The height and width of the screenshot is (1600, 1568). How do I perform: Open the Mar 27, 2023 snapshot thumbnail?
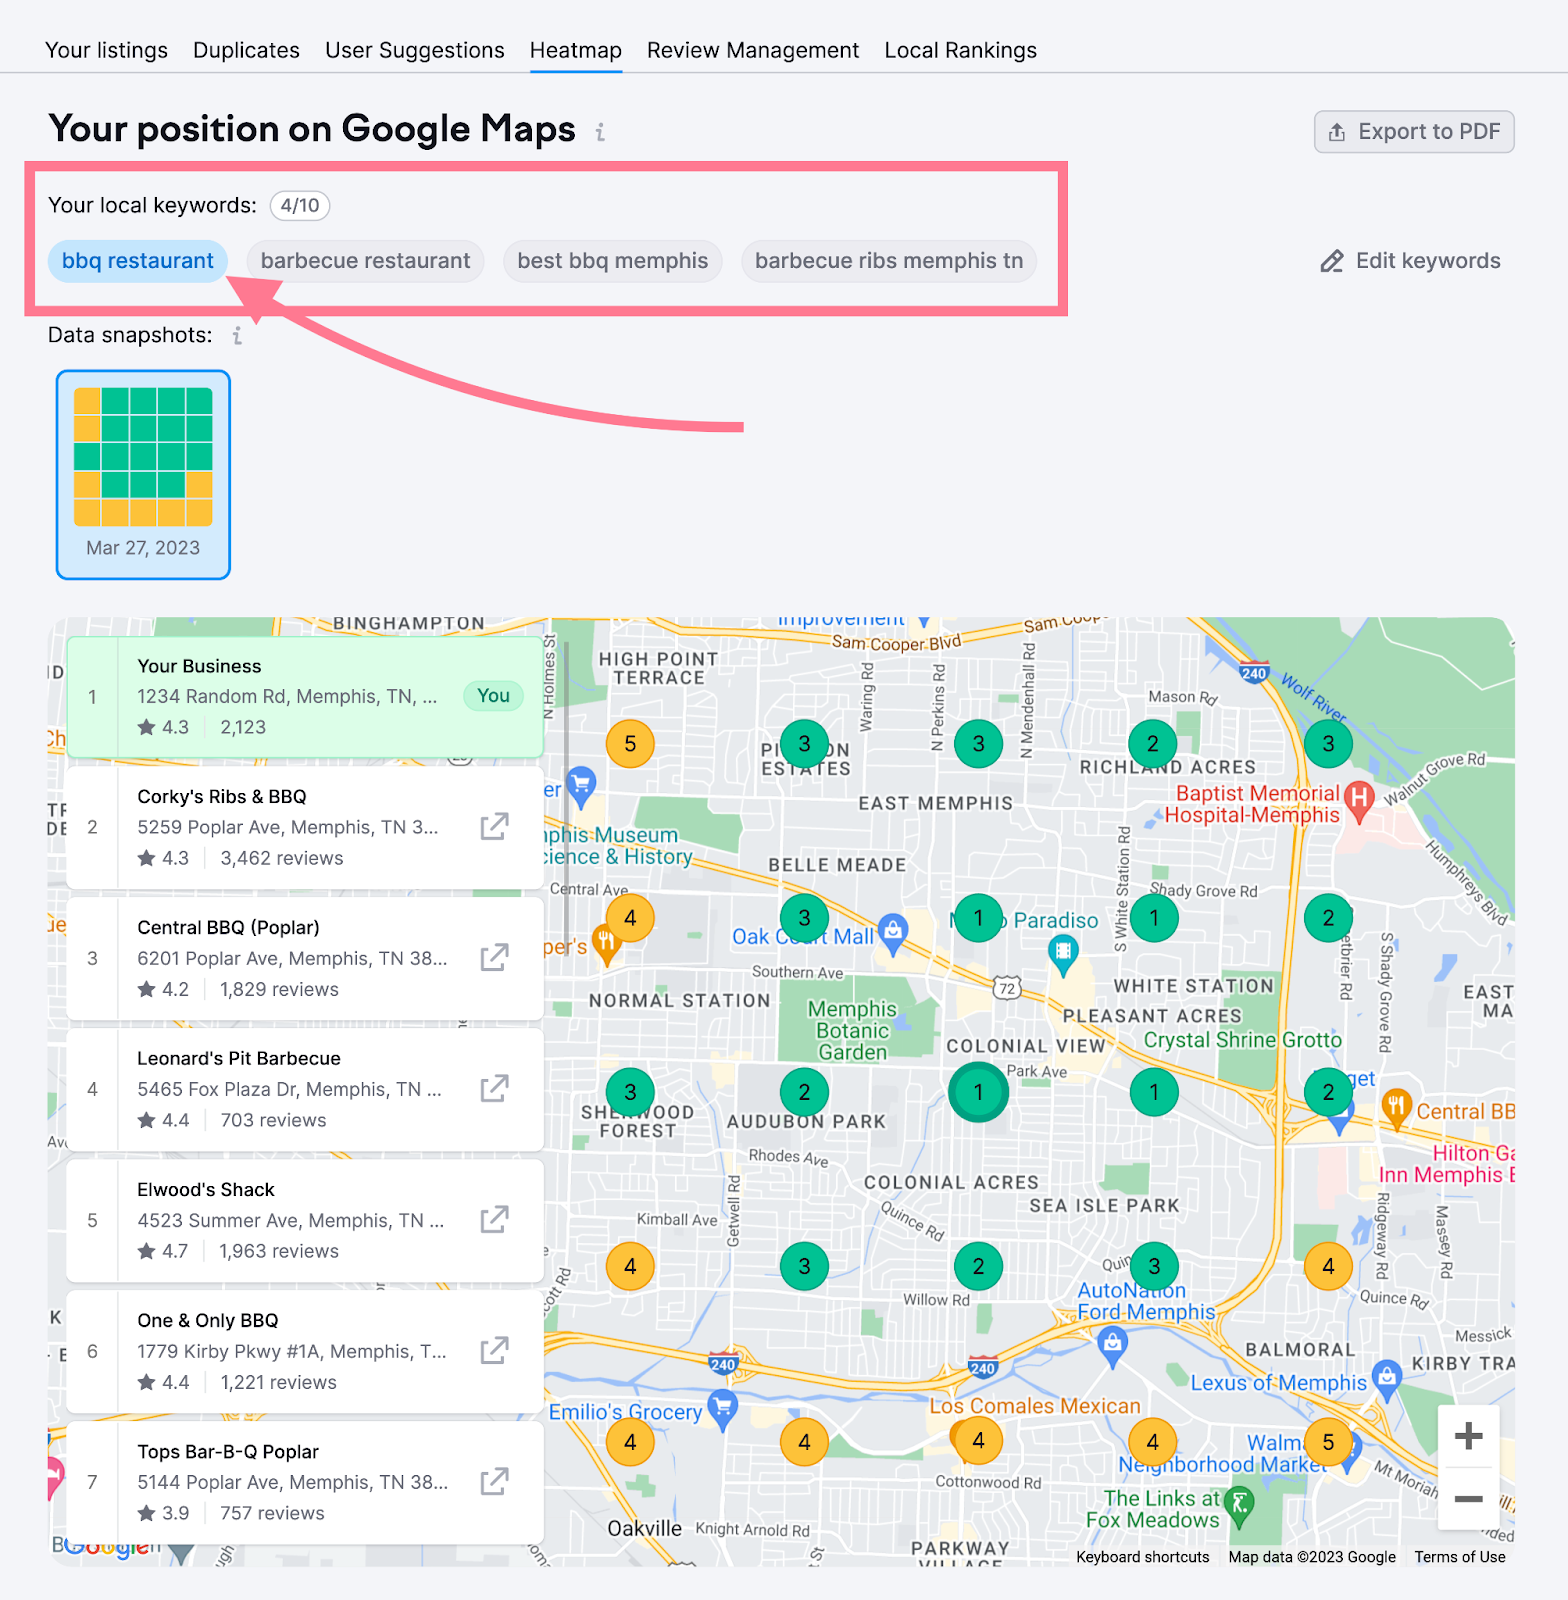143,474
